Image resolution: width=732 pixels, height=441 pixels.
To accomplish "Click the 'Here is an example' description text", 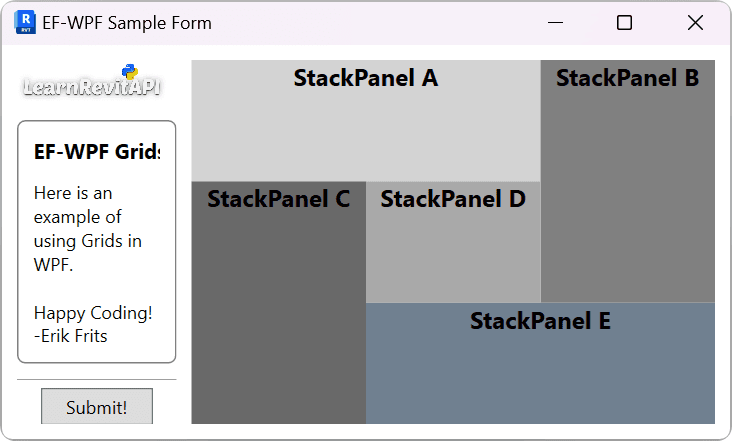I will coord(88,229).
